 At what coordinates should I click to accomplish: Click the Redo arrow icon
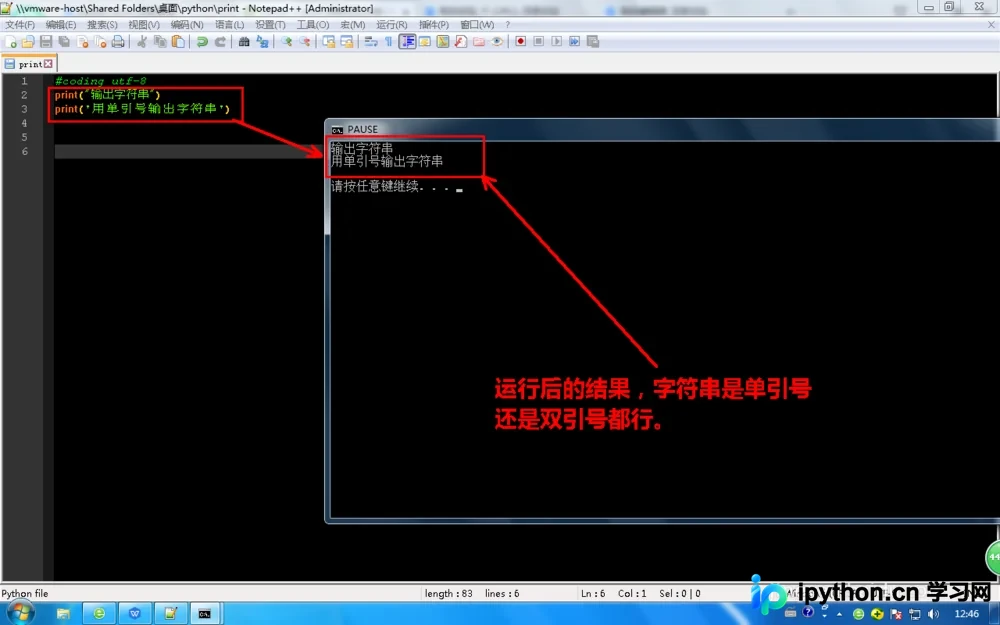(220, 41)
